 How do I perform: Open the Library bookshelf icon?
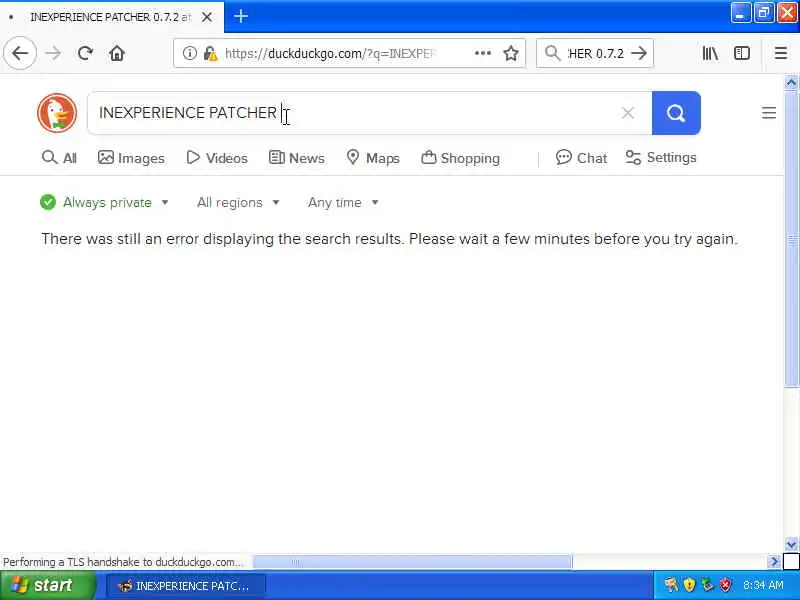710,53
